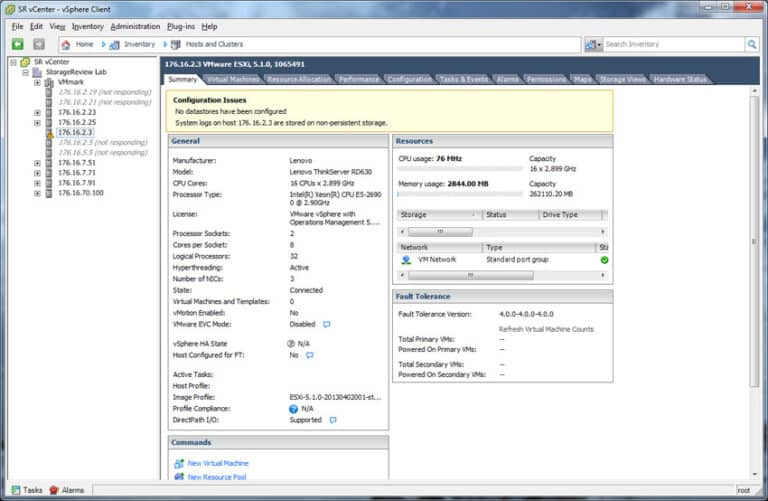The image size is (768, 501).
Task: Collapse the SR vCenter tree node
Action: (14, 62)
